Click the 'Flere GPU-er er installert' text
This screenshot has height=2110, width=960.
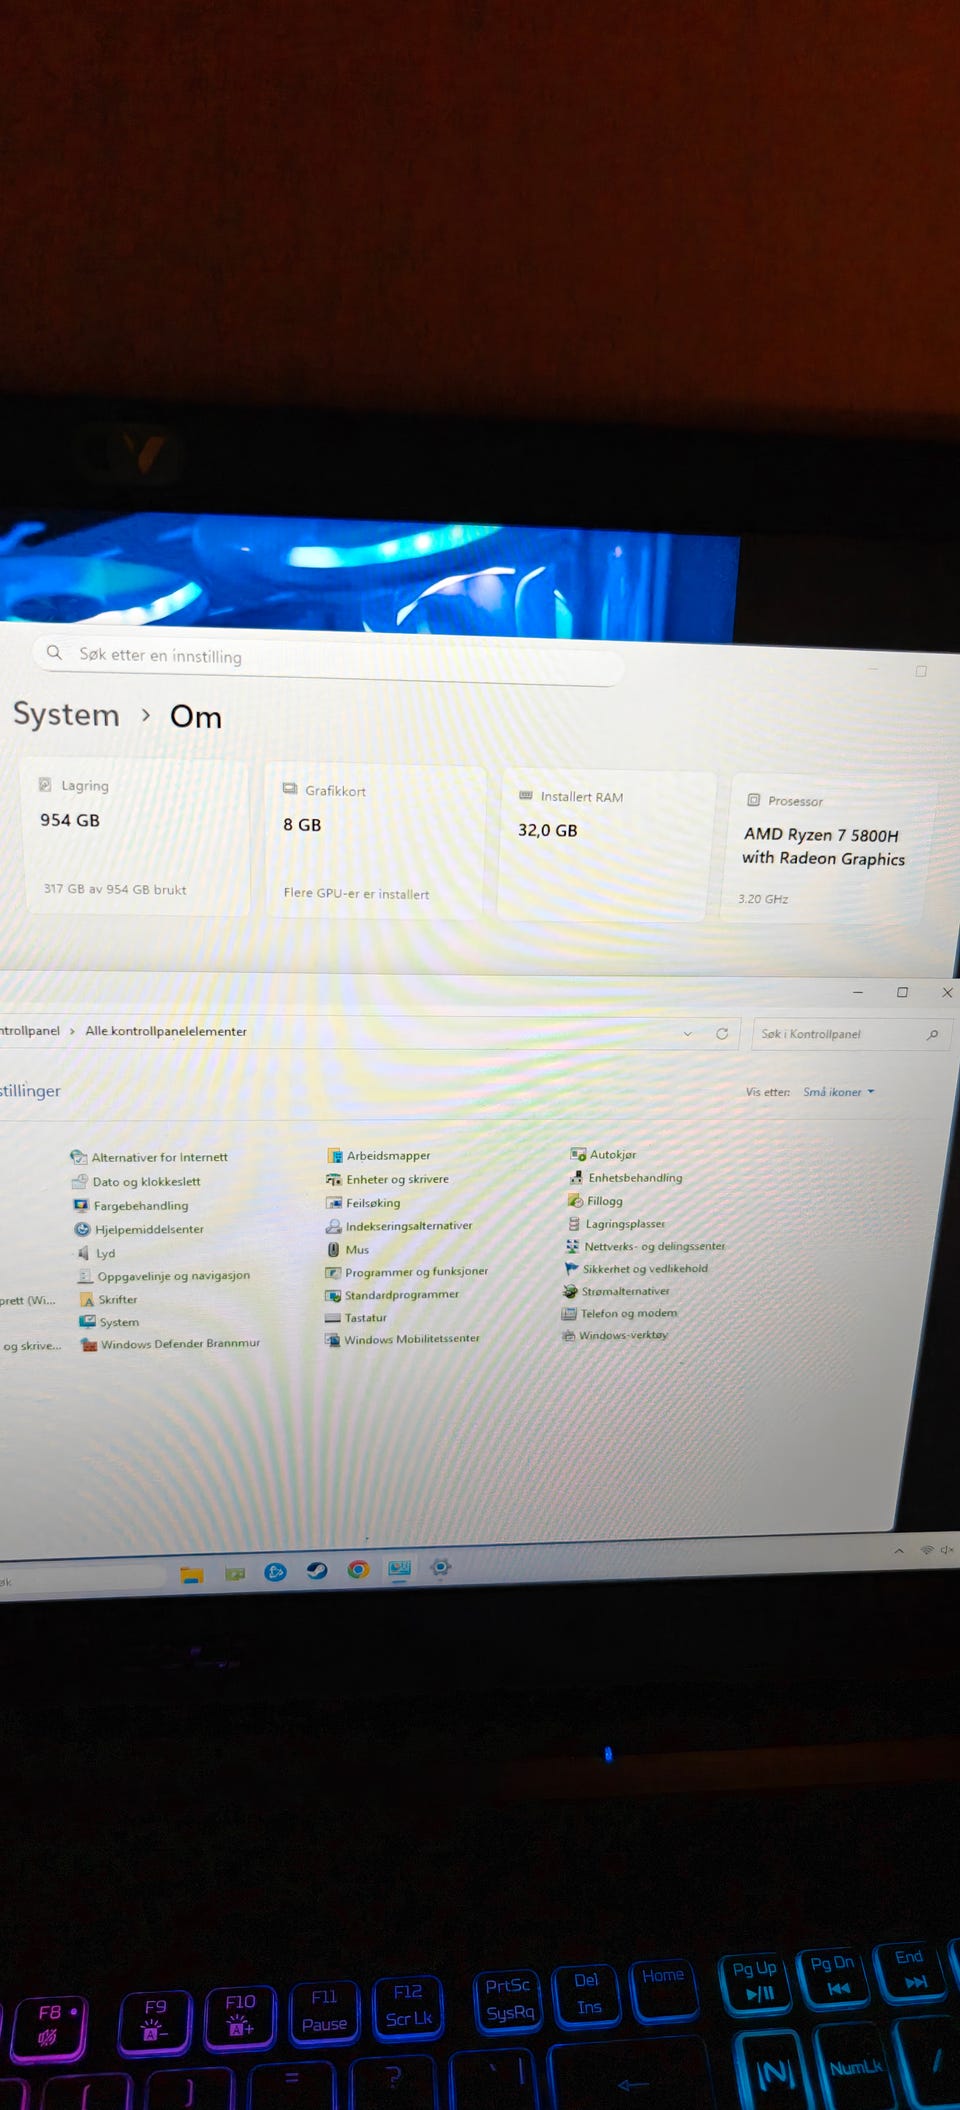tap(356, 893)
